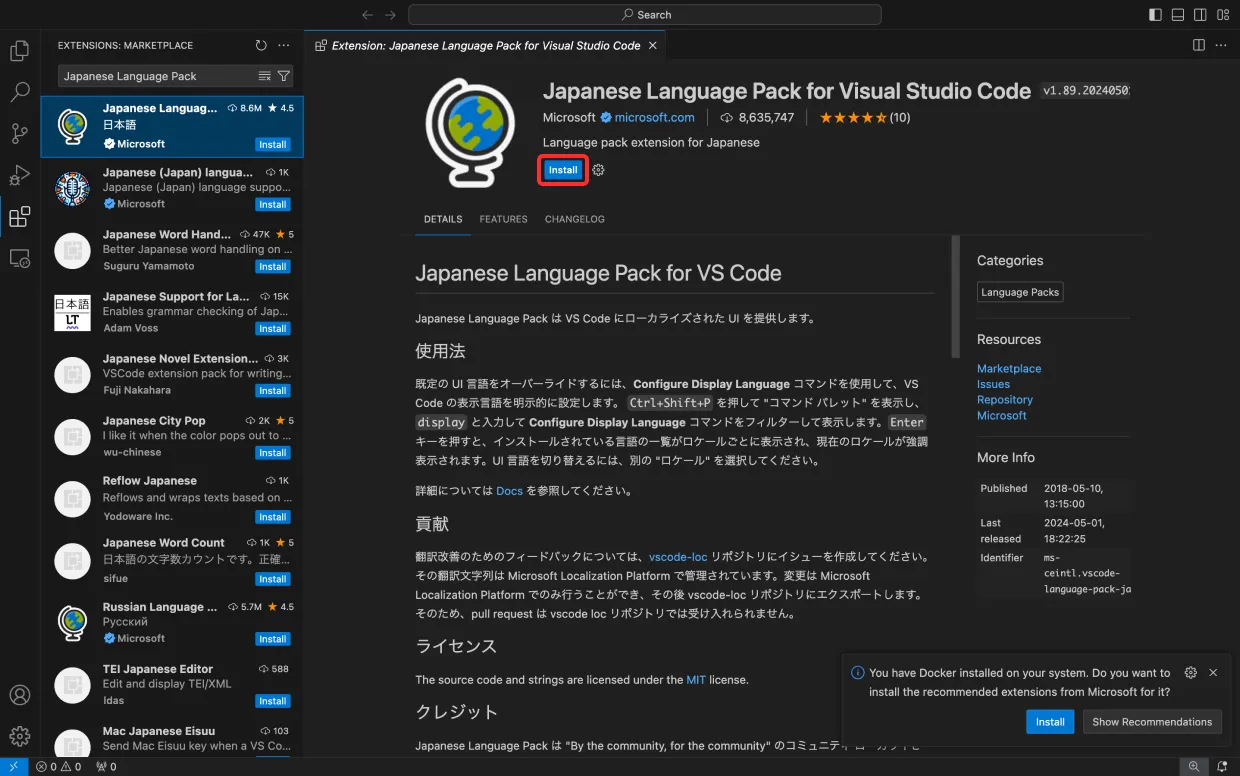Install Docker recommended extensions from notification
The width and height of the screenshot is (1240, 776).
coord(1050,722)
